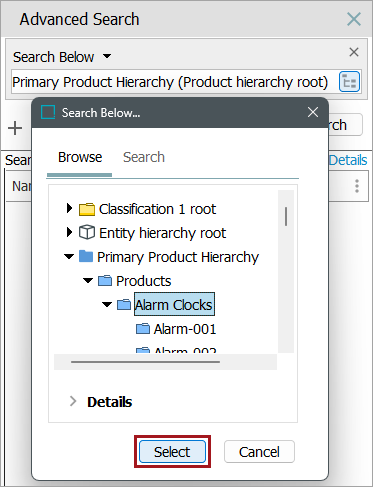This screenshot has width=373, height=487.
Task: Expand the Details section
Action: pos(73,401)
